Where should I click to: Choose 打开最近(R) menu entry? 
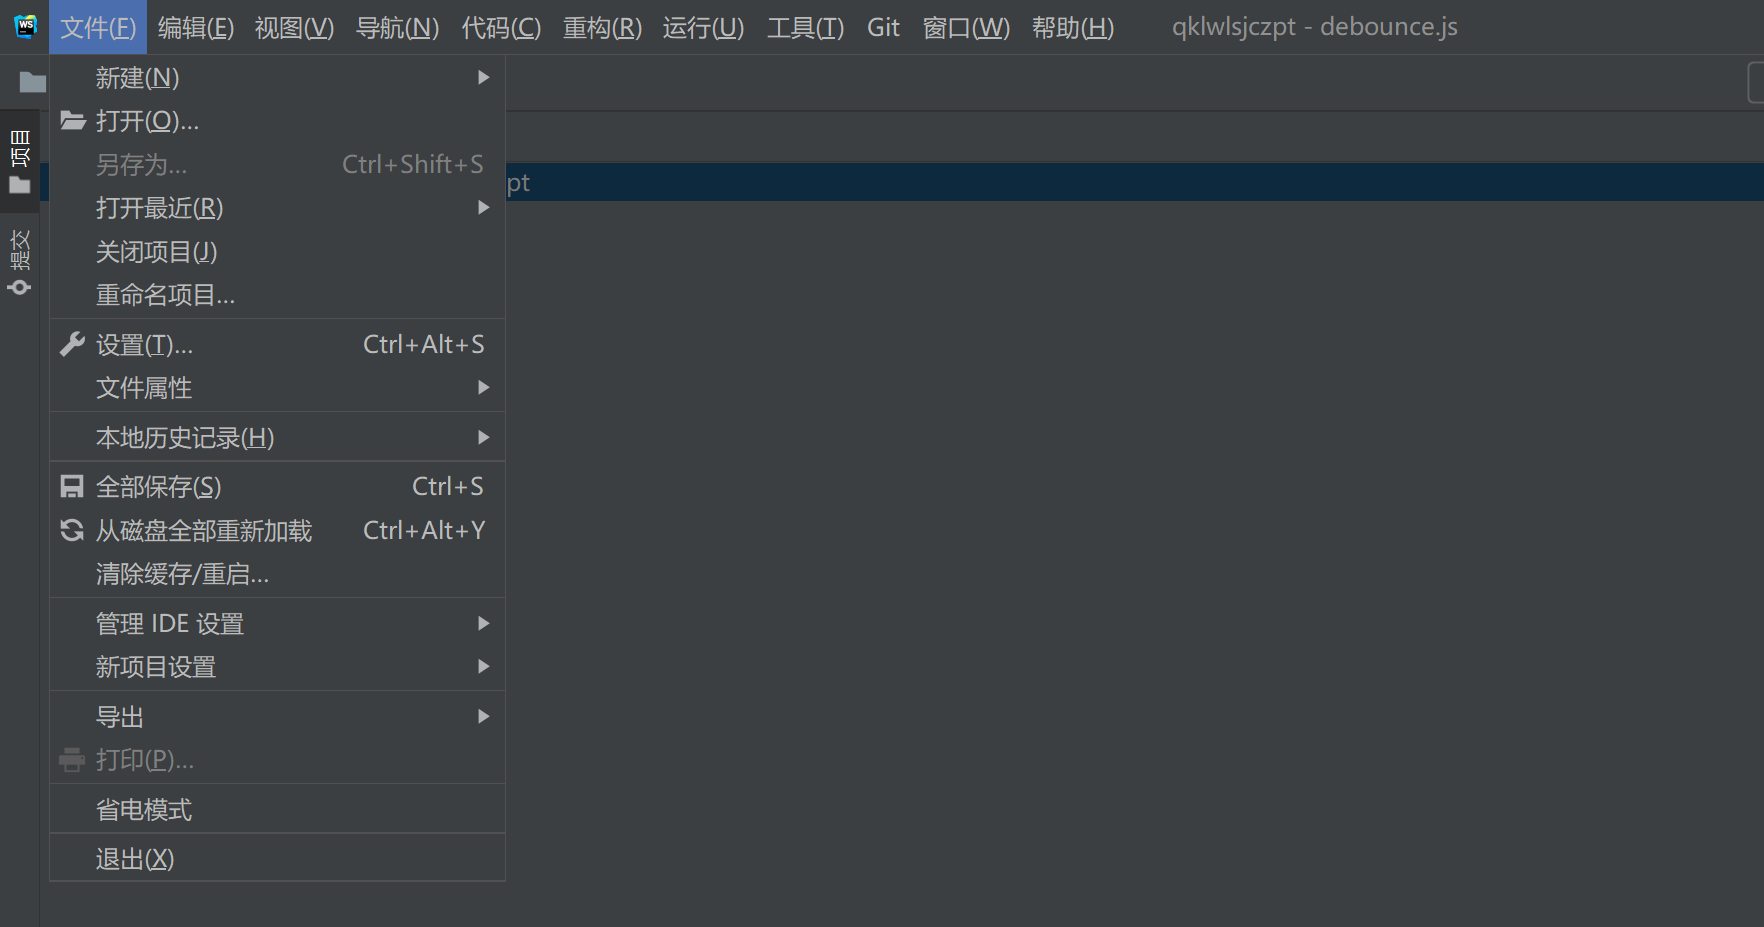[x=277, y=207]
